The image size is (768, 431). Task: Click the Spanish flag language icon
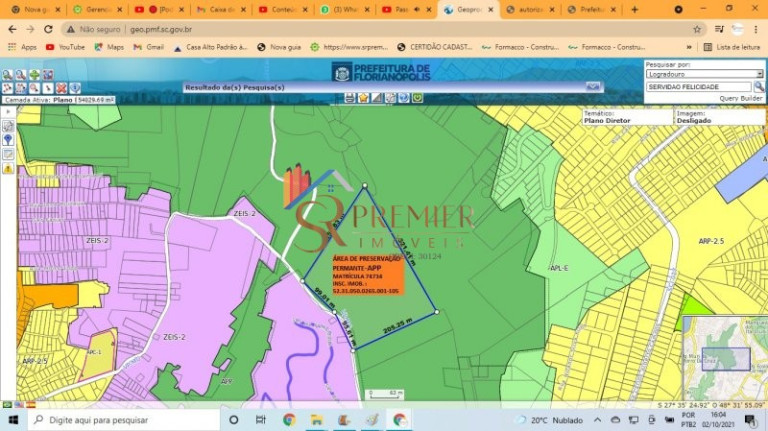(31, 405)
